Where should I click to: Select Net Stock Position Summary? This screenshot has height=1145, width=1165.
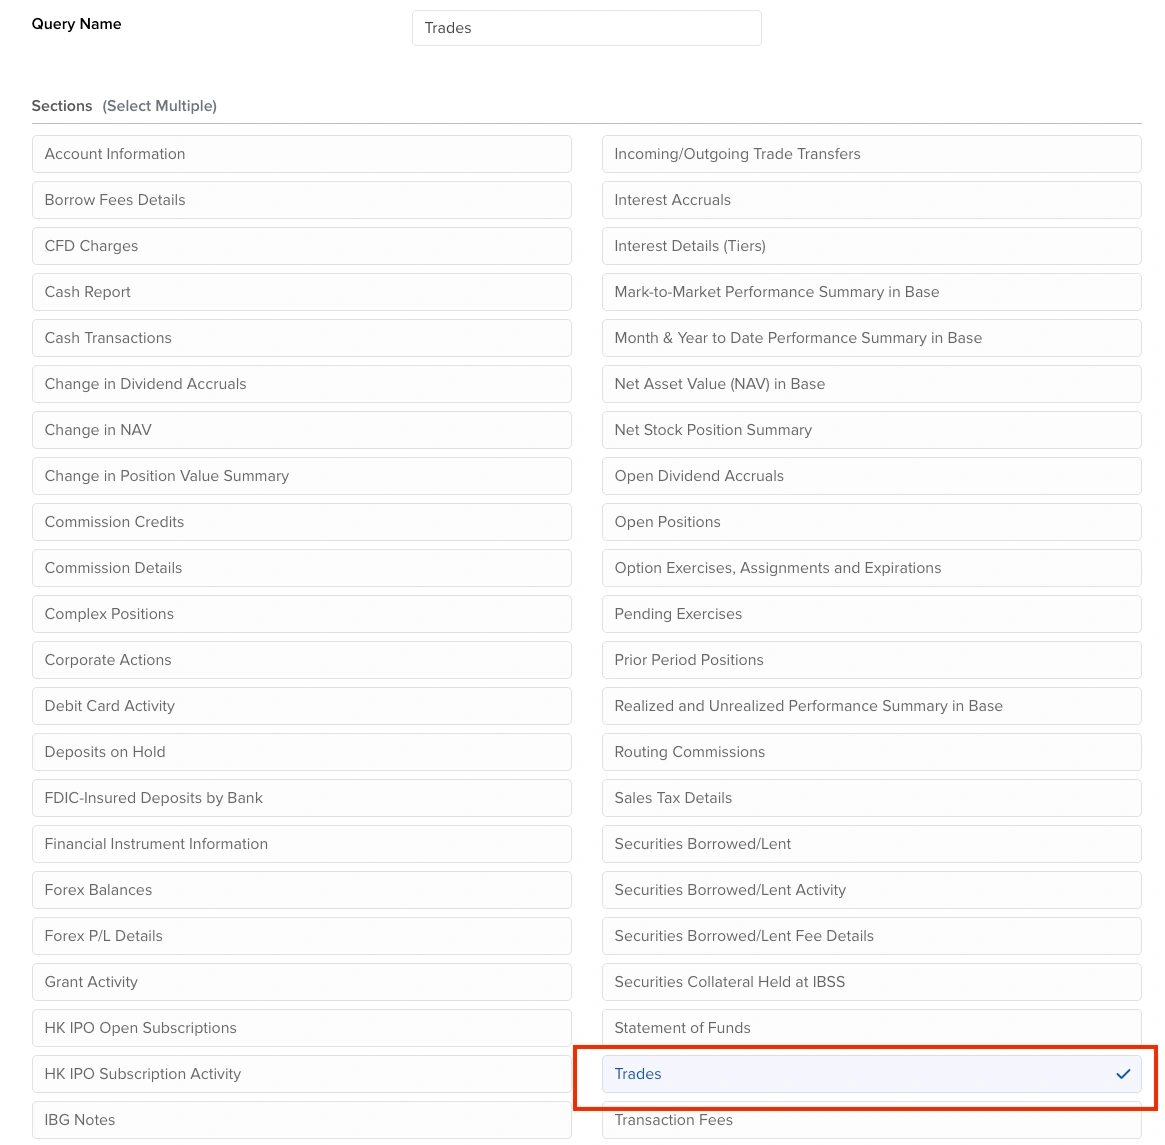(x=870, y=430)
